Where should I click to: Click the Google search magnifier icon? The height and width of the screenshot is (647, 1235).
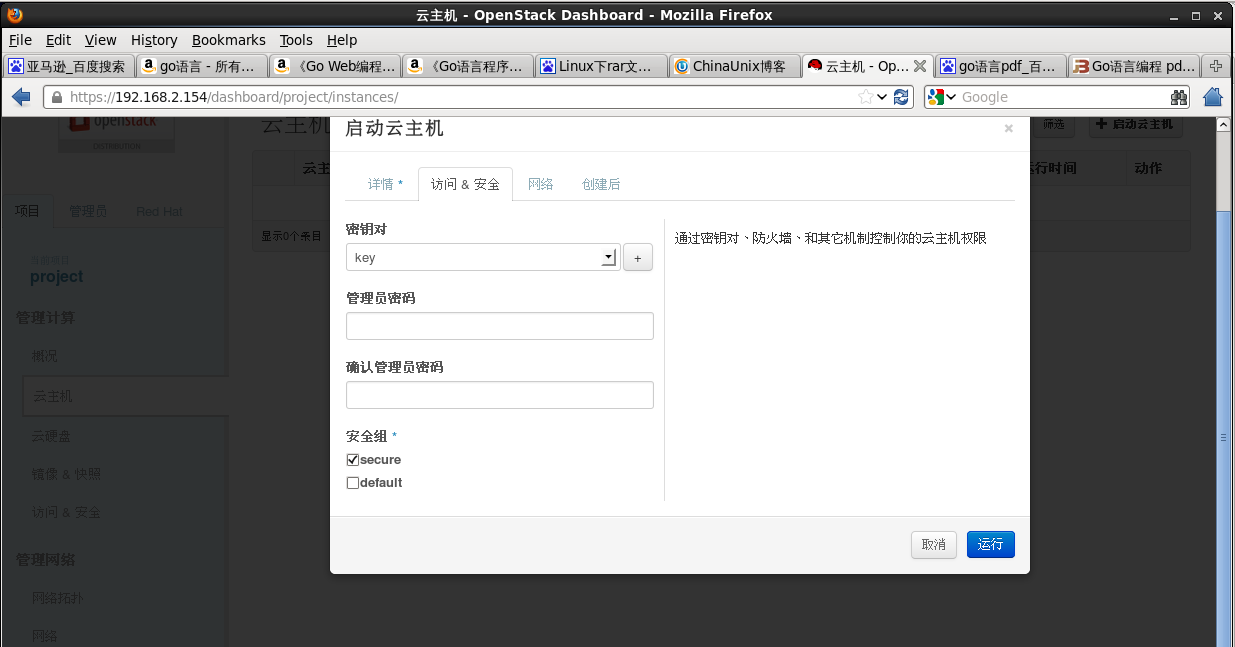(1178, 96)
